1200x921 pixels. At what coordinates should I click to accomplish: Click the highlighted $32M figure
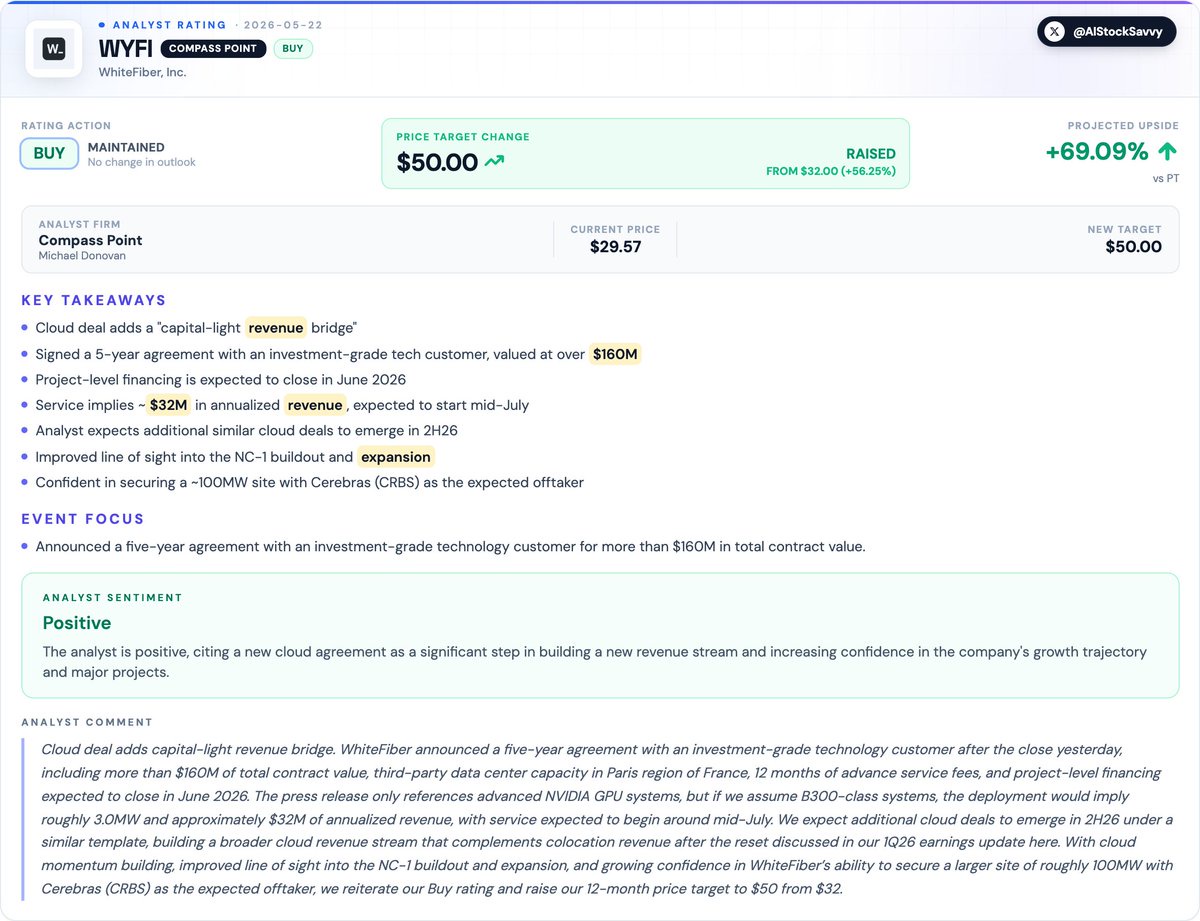click(168, 405)
